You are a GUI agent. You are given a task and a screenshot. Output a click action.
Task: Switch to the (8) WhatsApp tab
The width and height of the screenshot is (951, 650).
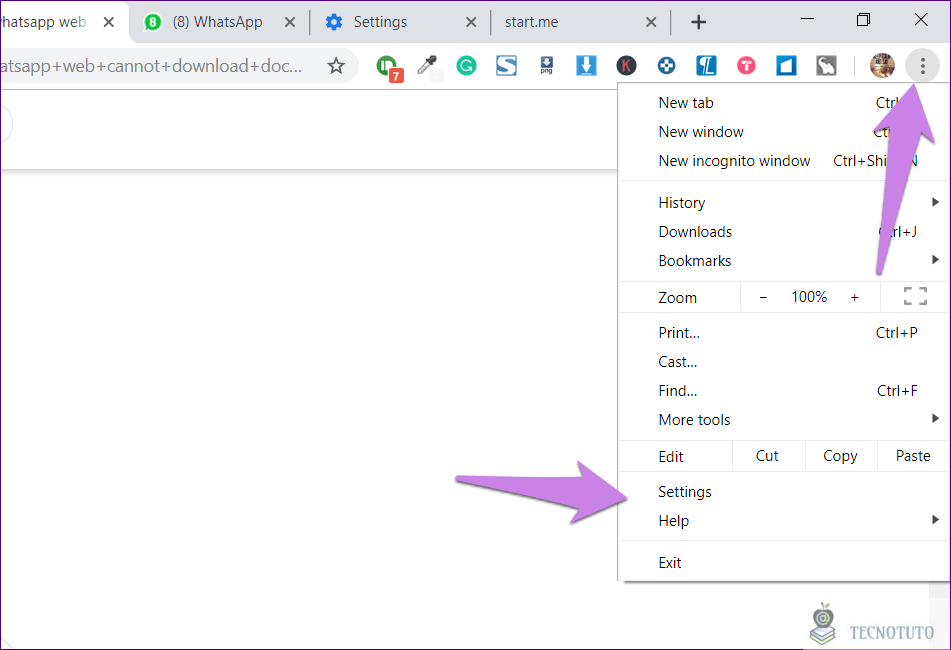pos(218,22)
